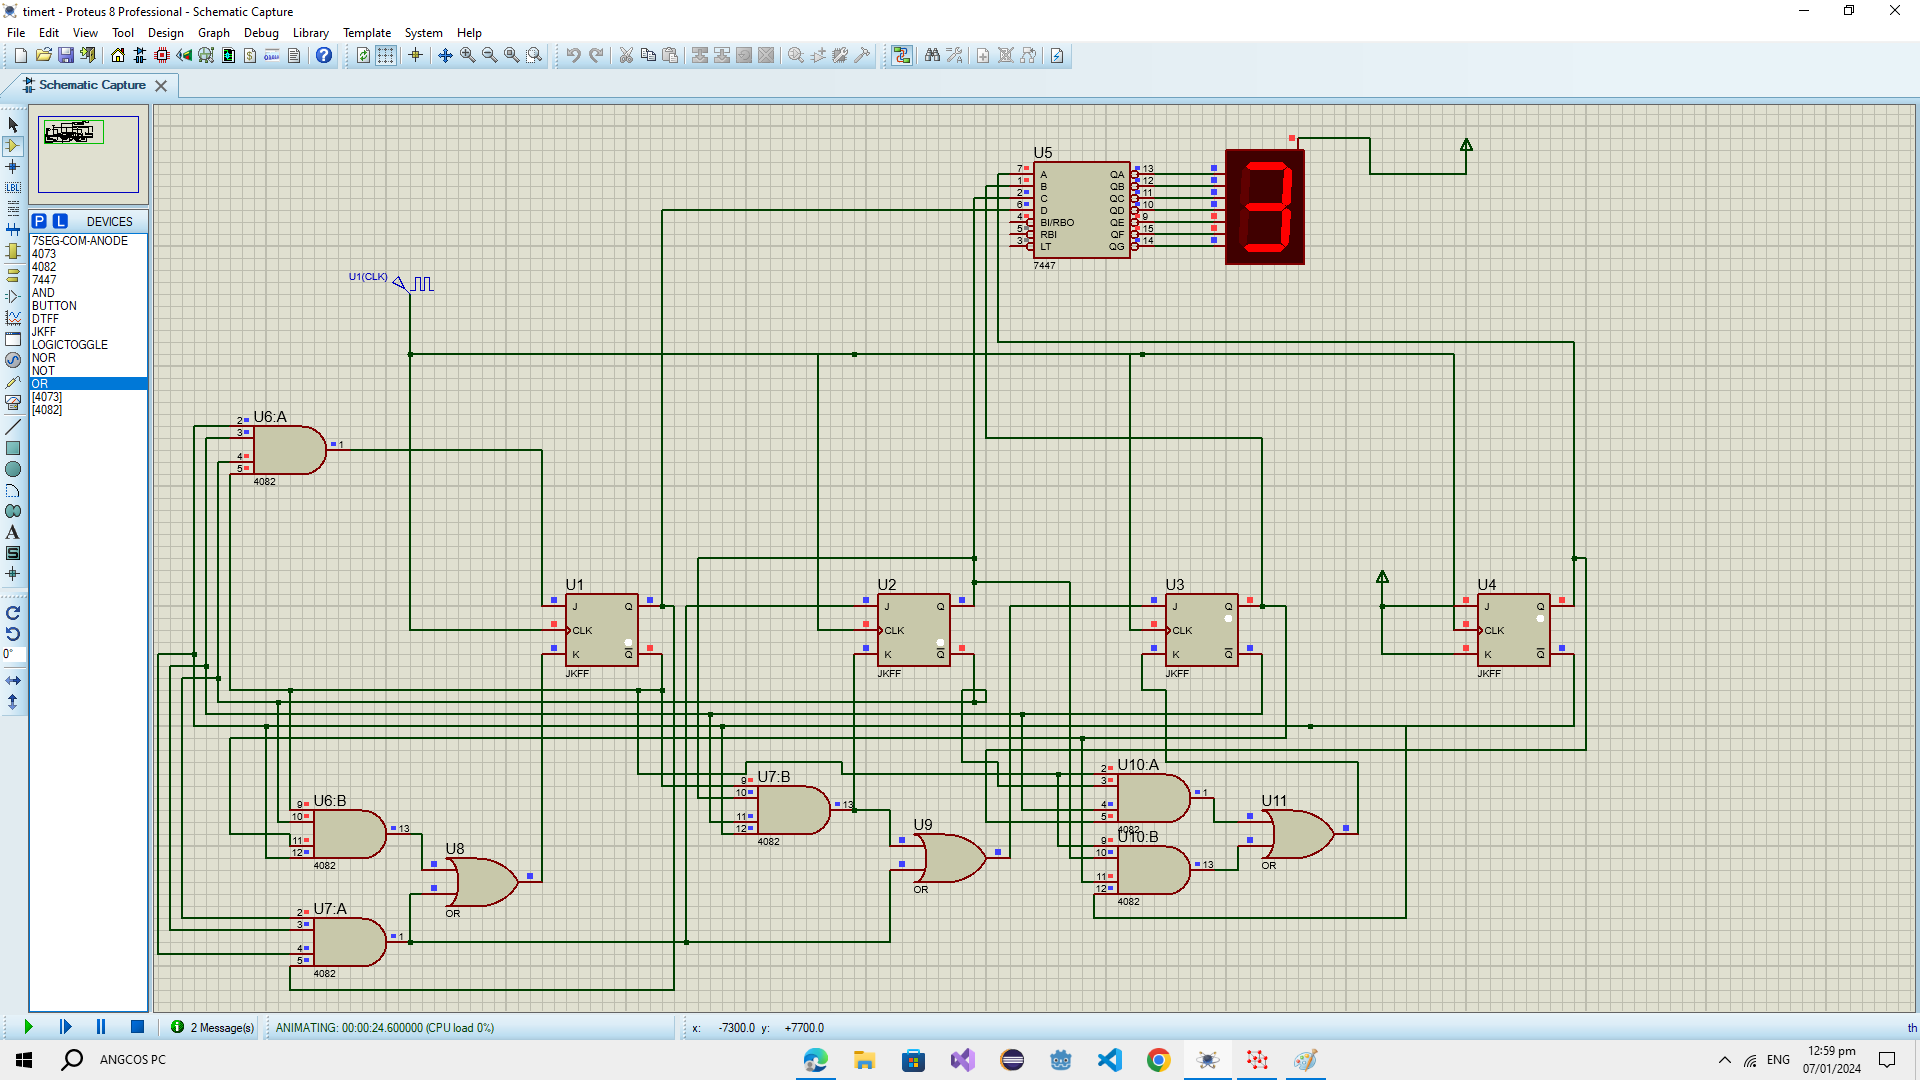
Task: Select 2D Graphics Line tool
Action: point(13,427)
